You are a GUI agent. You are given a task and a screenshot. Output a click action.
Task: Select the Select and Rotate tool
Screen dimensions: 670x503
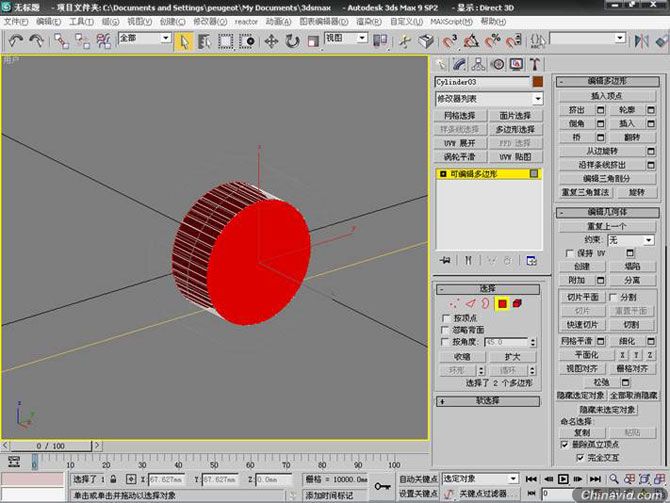[x=292, y=41]
